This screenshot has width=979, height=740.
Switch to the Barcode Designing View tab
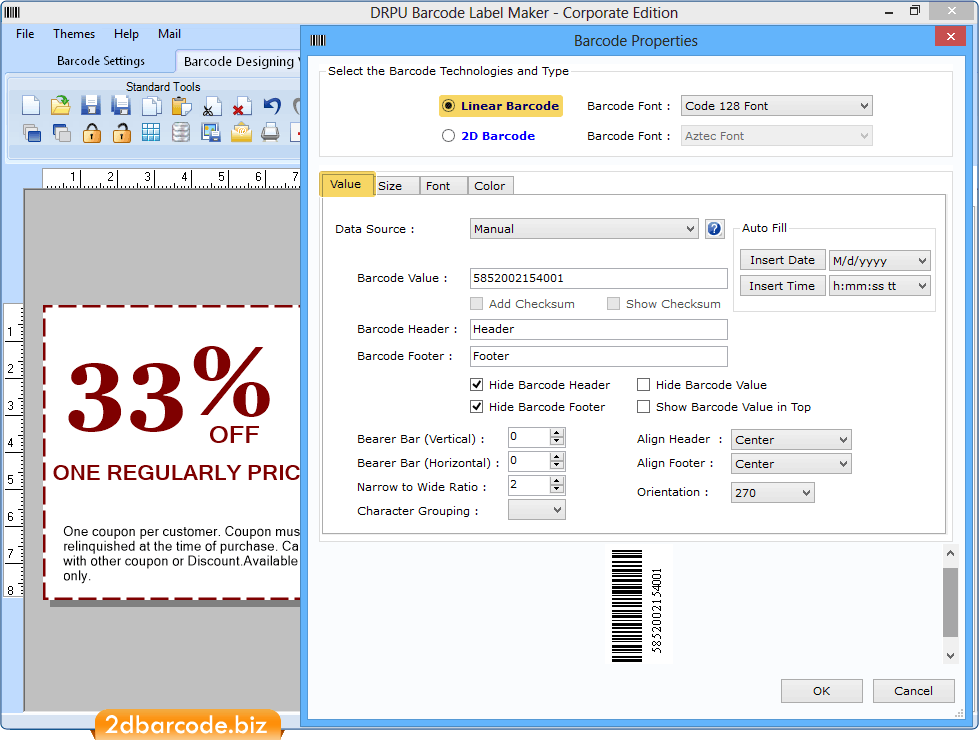(x=240, y=61)
